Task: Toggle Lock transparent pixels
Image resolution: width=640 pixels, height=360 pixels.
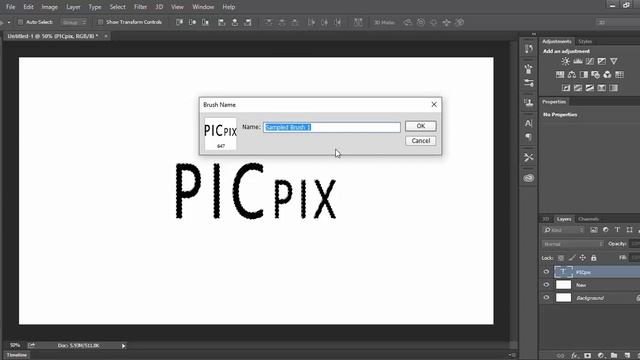Action: tap(561, 258)
